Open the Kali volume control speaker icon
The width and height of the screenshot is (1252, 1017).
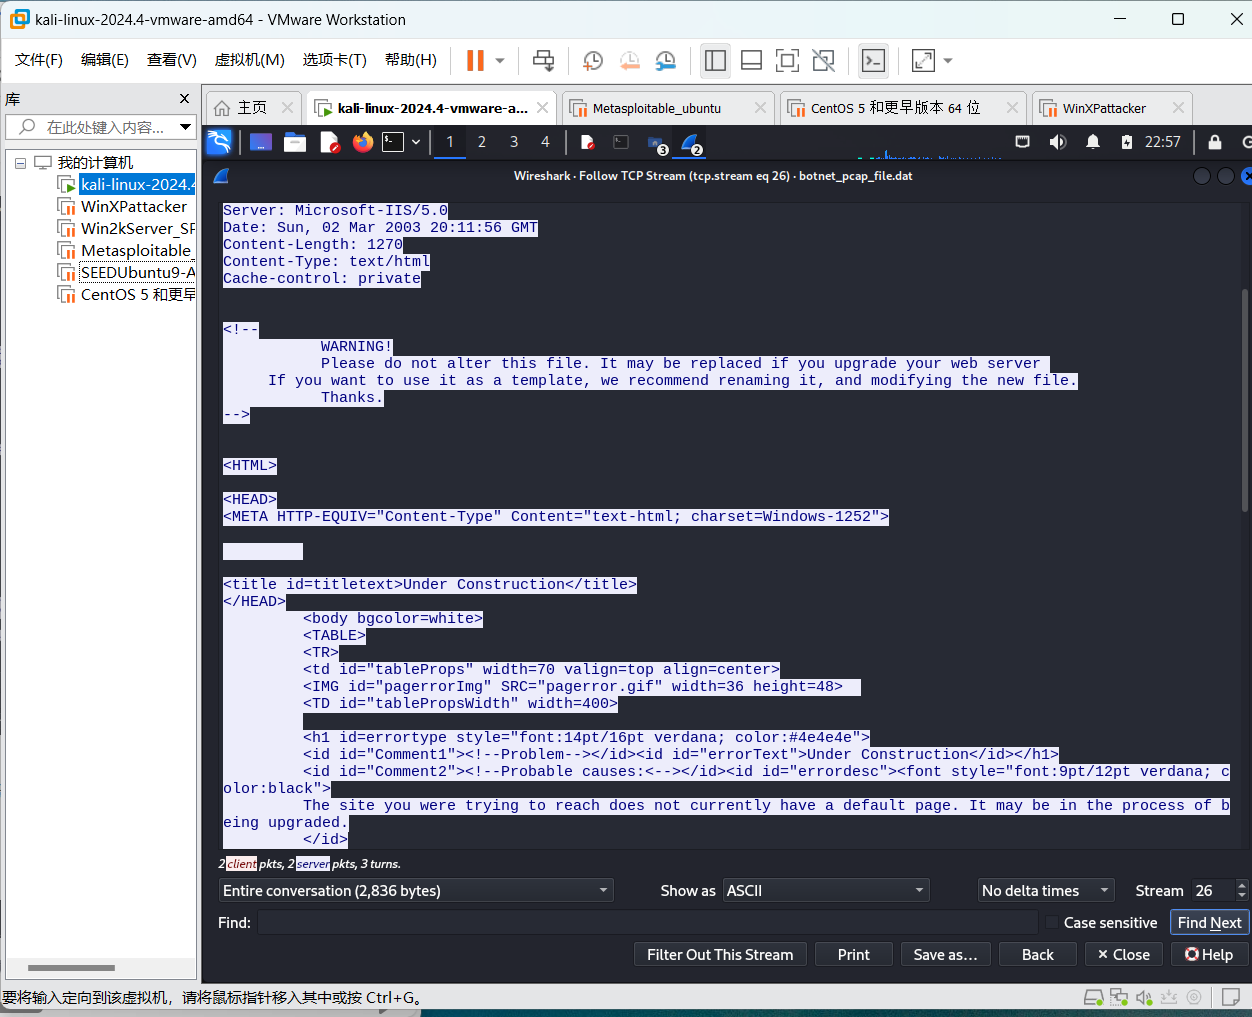[x=1058, y=142]
